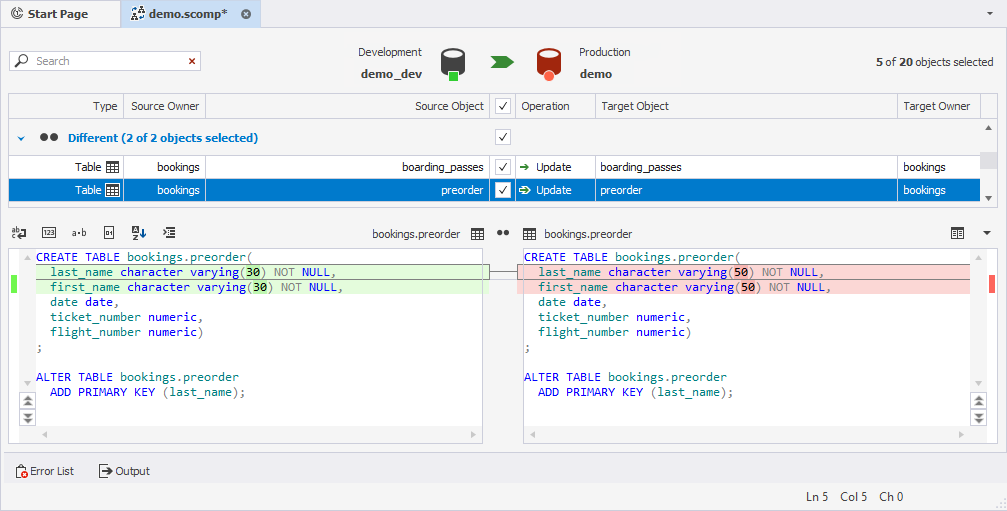
Task: Sort by the Type column header
Action: [66, 106]
